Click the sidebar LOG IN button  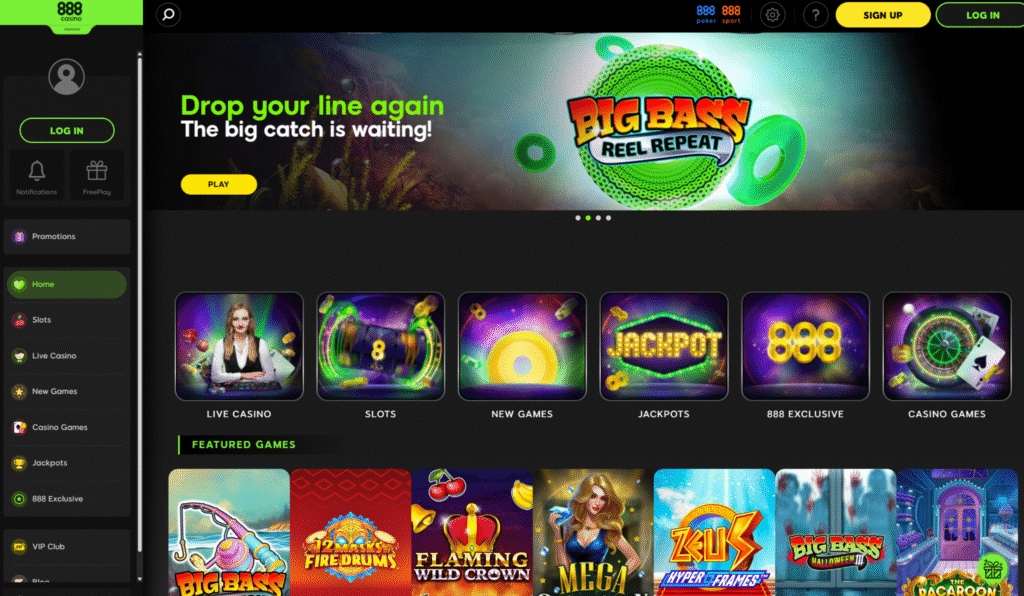coord(67,131)
